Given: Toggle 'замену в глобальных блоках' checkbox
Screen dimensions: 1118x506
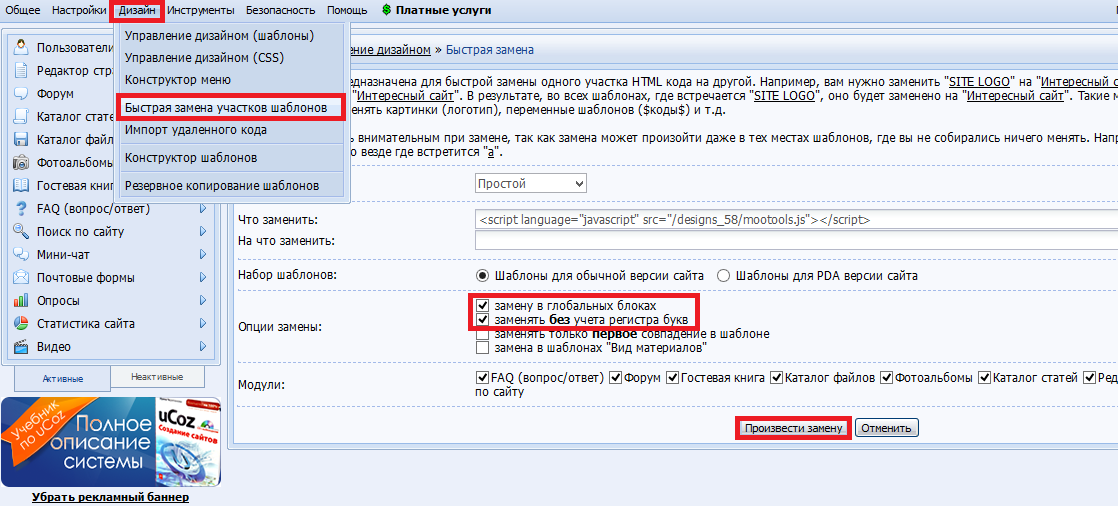Looking at the screenshot, I should (x=483, y=305).
